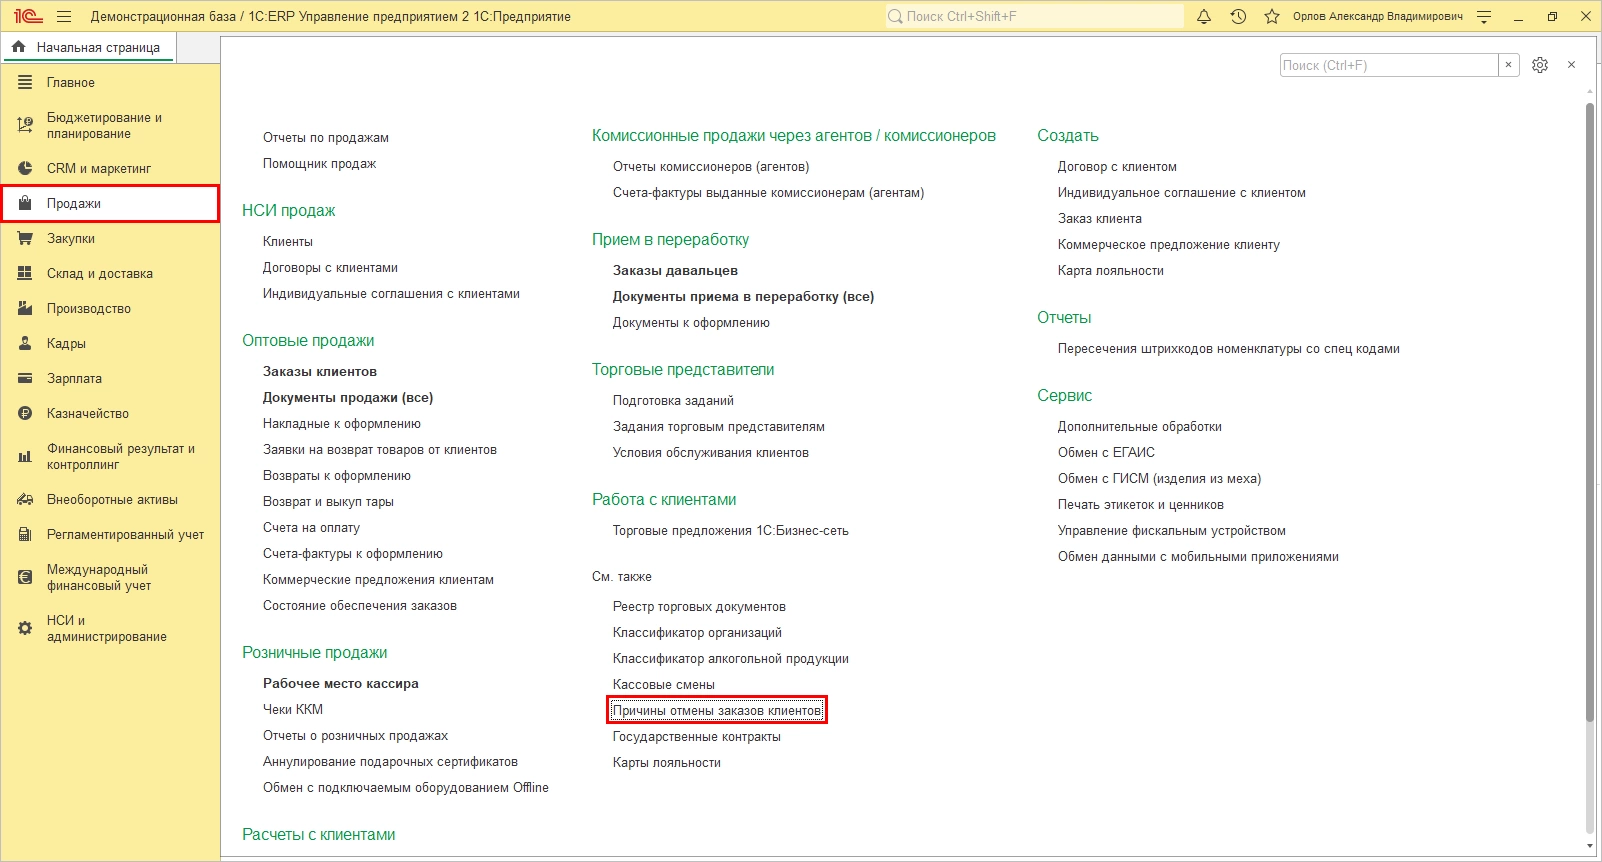Viewport: 1602px width, 862px height.
Task: Open Клиенты catalog
Action: (x=288, y=241)
